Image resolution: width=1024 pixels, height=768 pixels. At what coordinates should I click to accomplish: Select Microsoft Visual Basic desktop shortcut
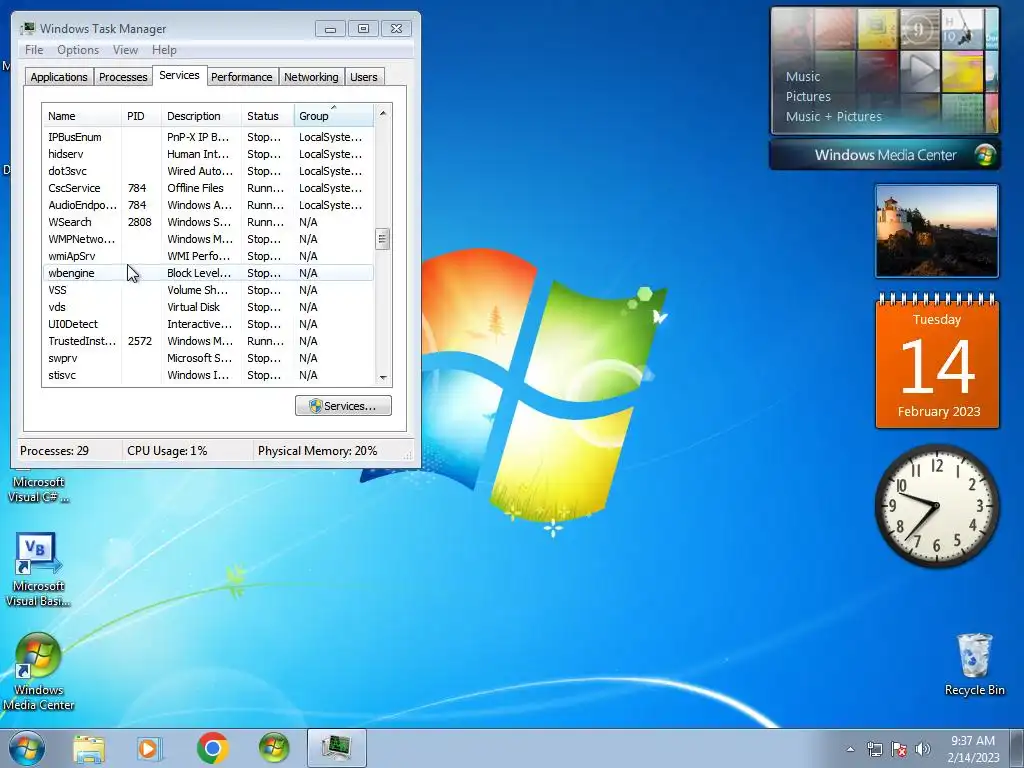[38, 569]
